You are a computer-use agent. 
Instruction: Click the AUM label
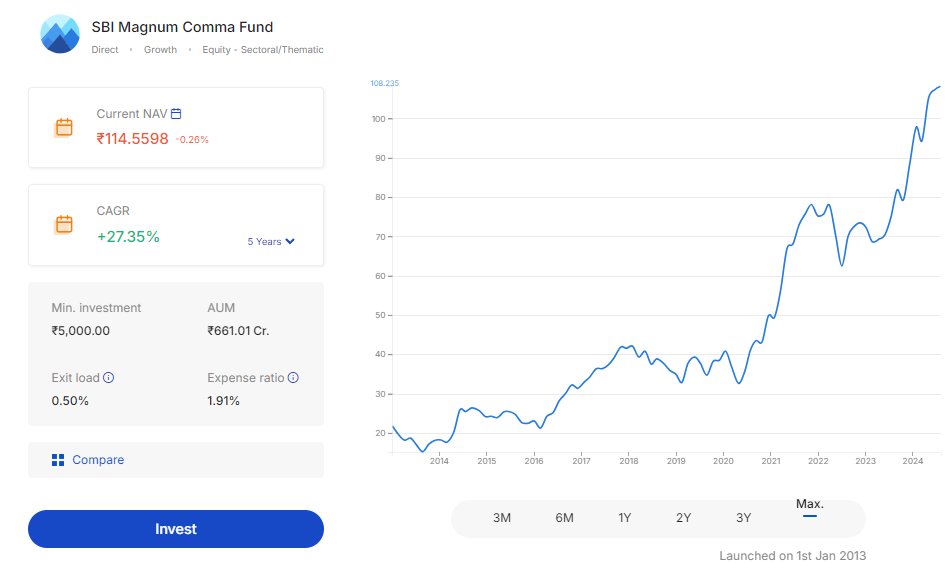pyautogui.click(x=221, y=308)
